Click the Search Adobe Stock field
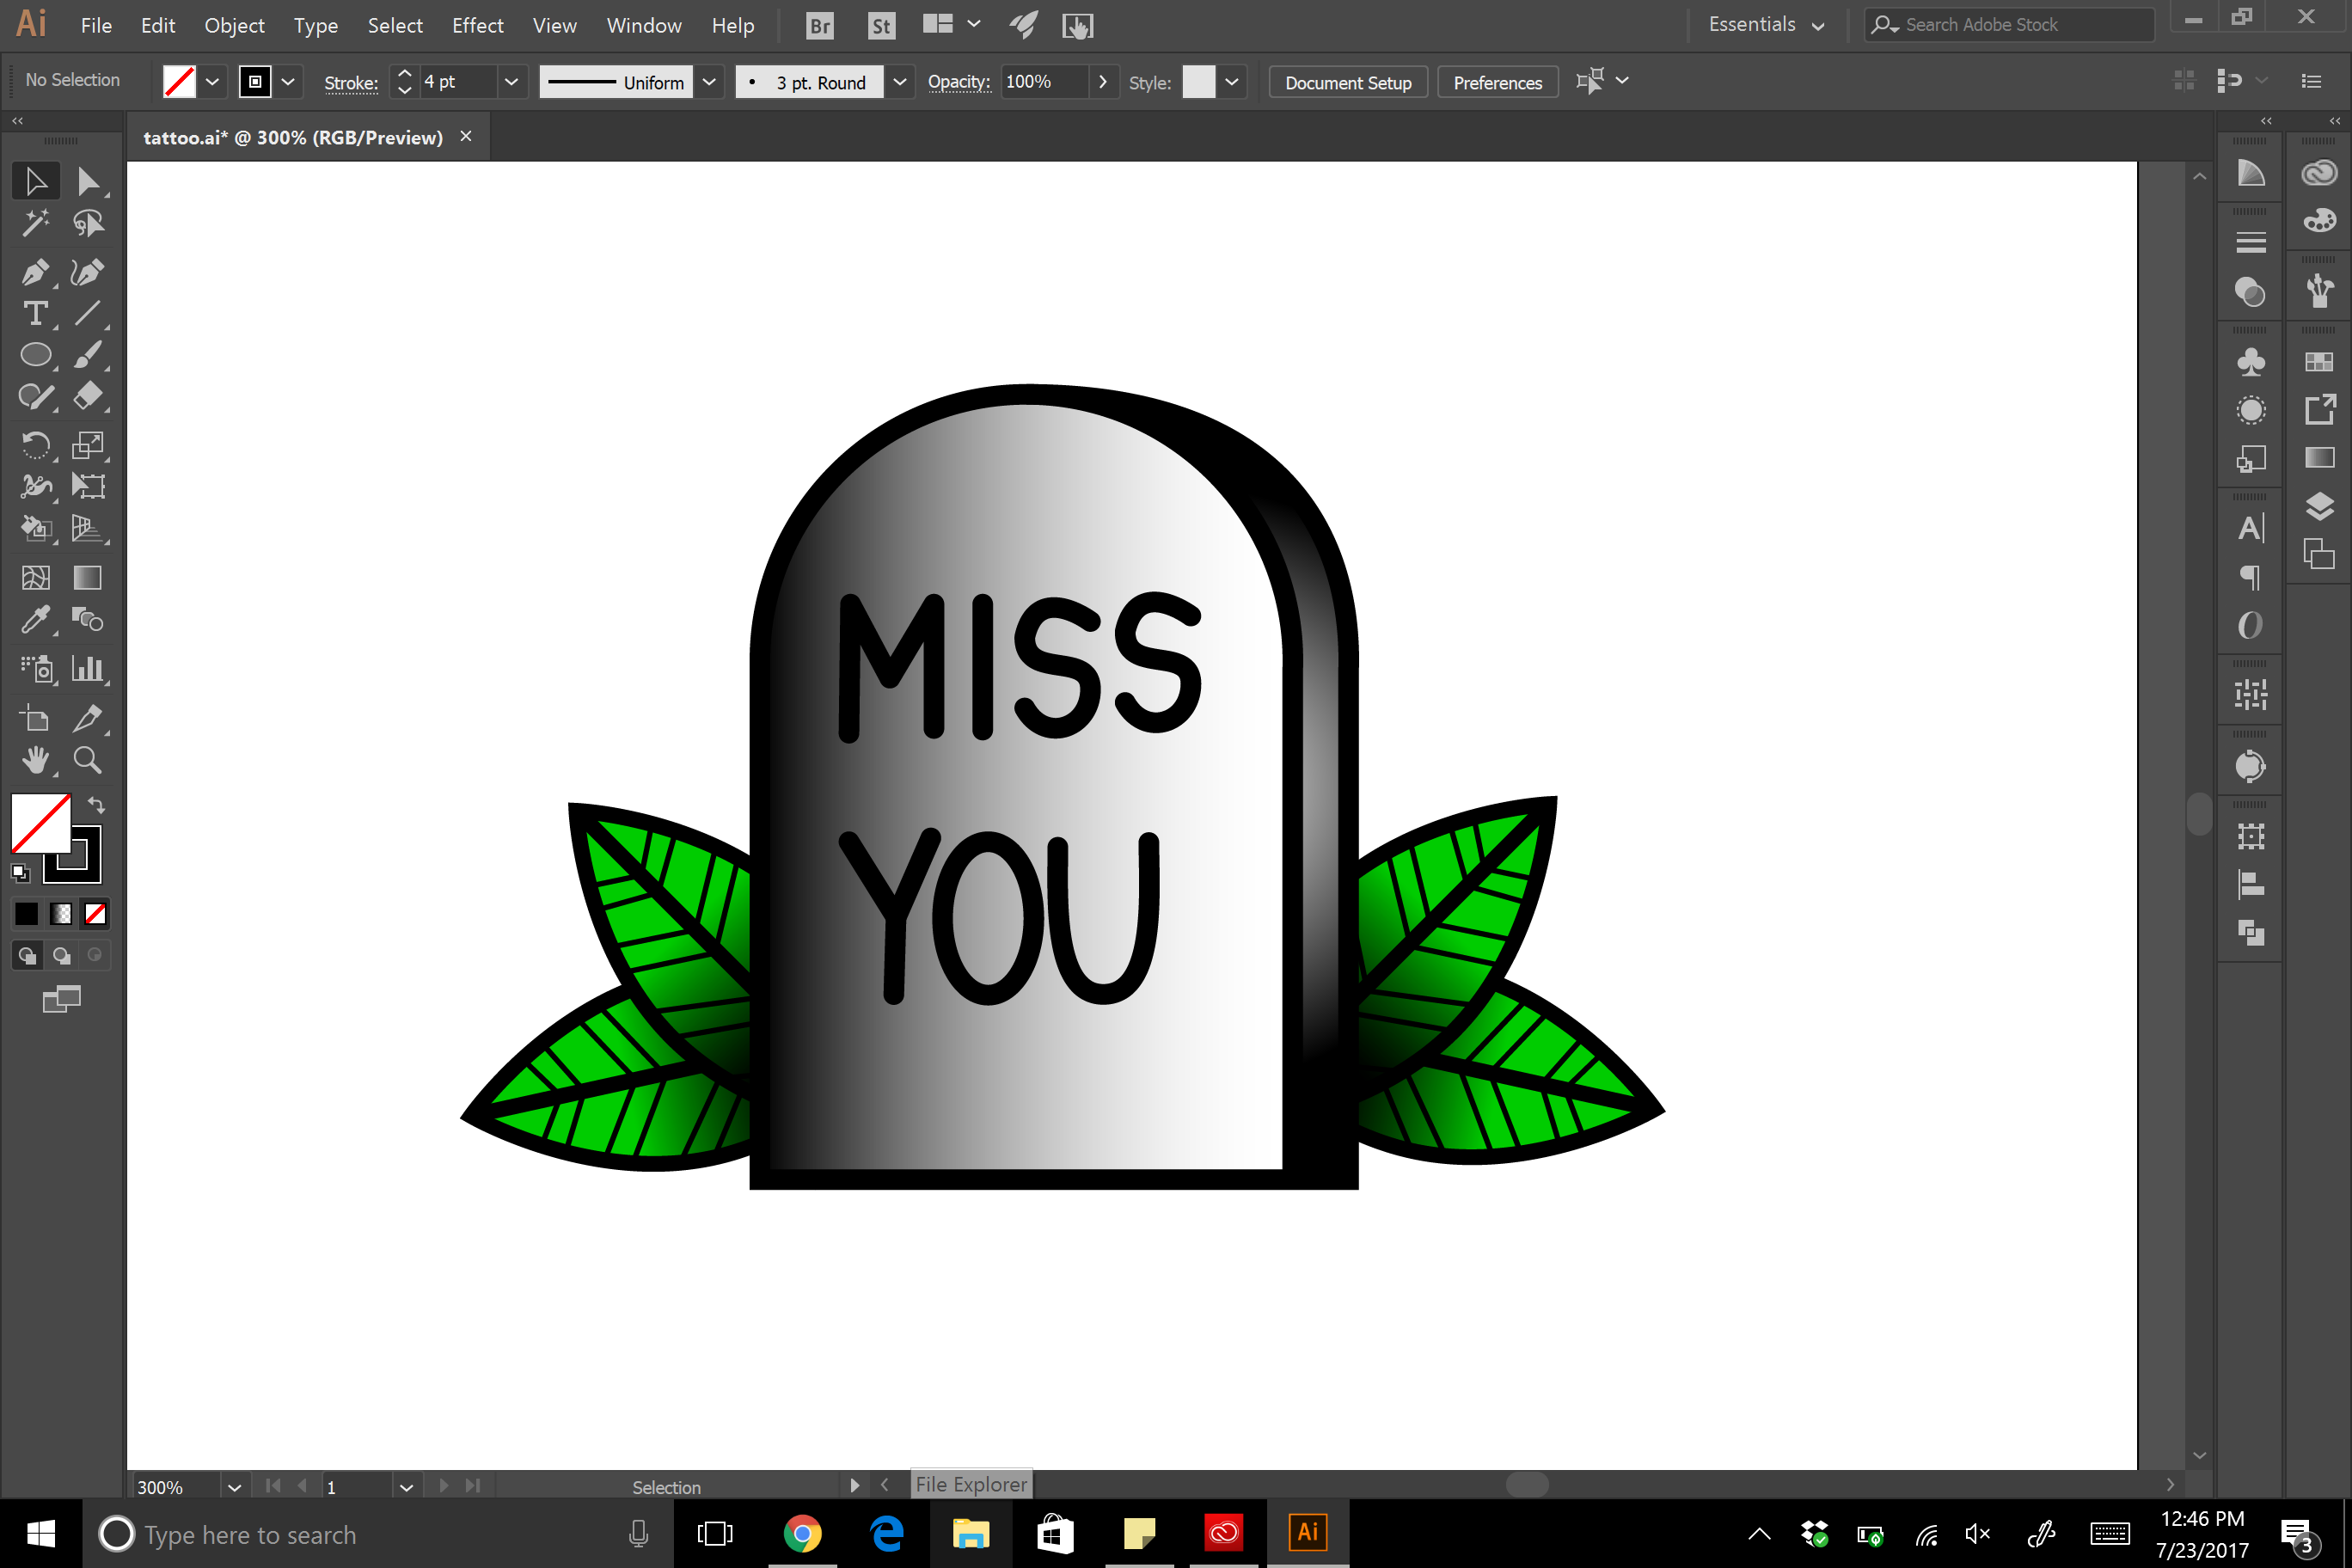2352x1568 pixels. pos(2010,25)
